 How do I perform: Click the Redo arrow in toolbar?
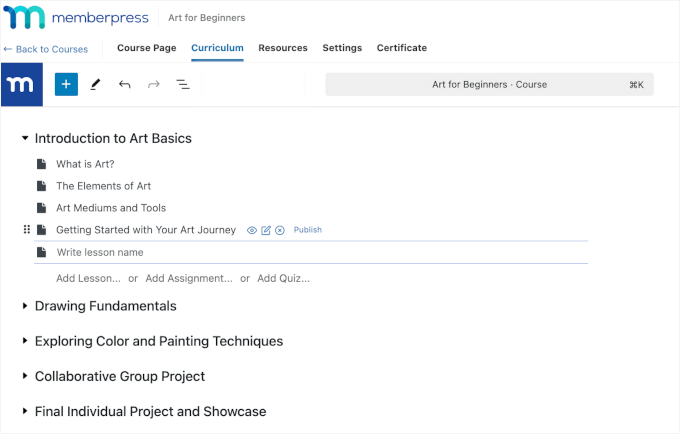pyautogui.click(x=153, y=85)
